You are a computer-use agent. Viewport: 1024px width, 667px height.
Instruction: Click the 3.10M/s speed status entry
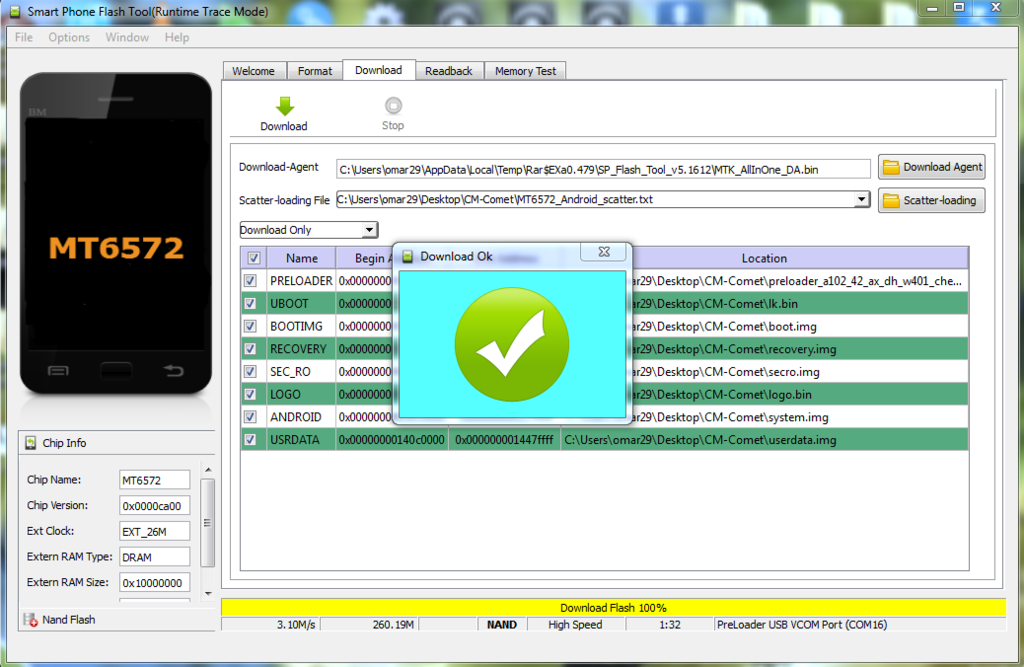point(270,625)
